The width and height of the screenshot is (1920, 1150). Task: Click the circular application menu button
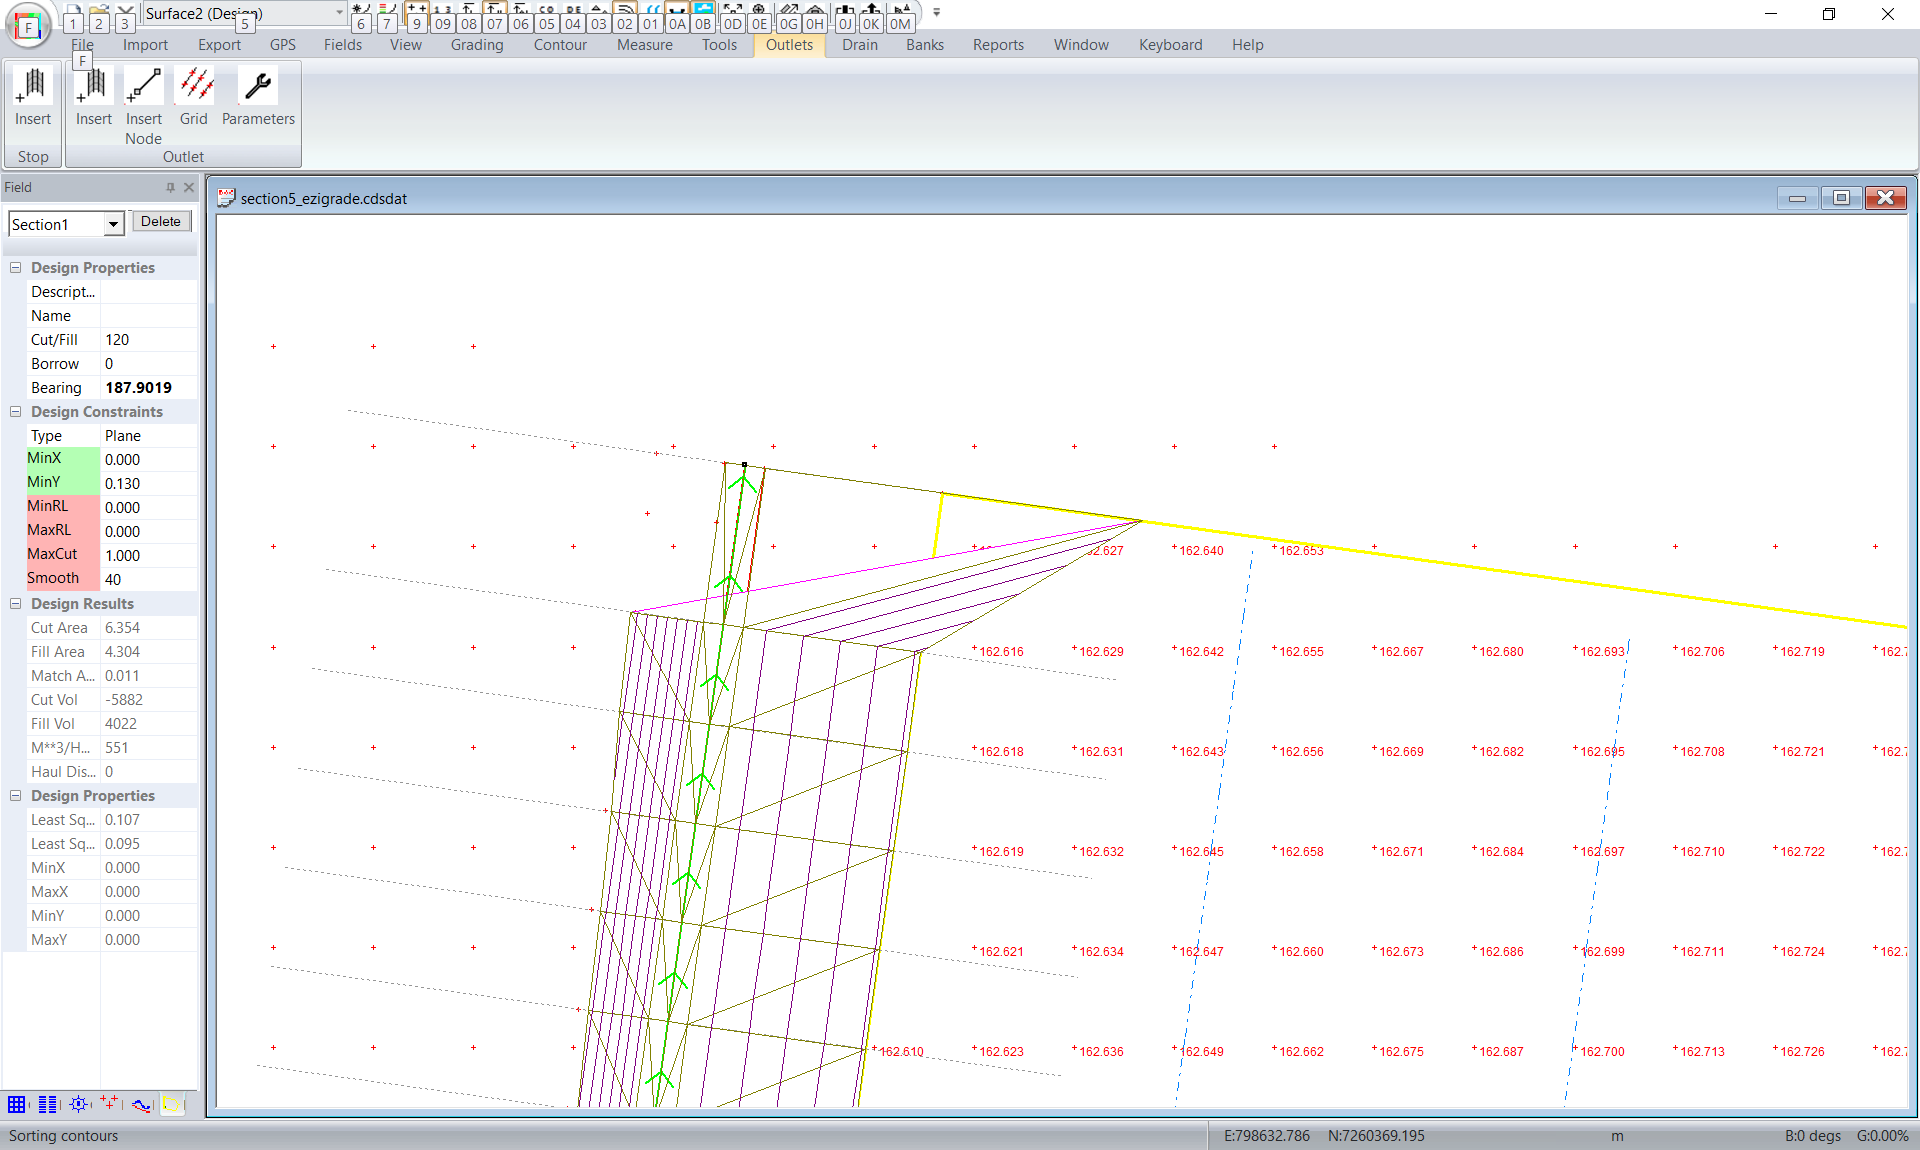coord(28,26)
